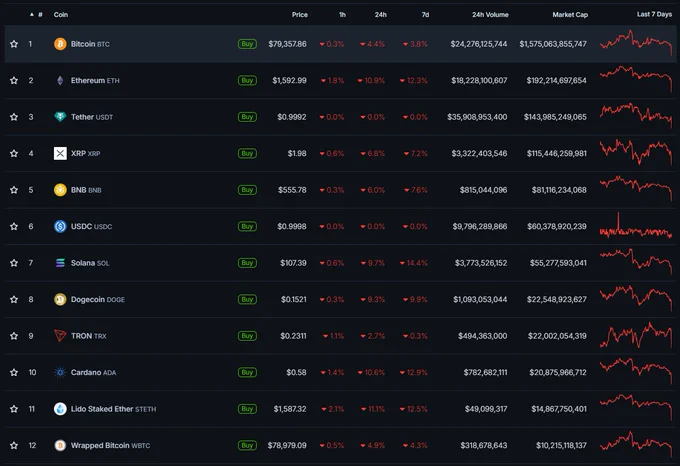Image resolution: width=680 pixels, height=466 pixels.
Task: Sort by Price column header
Action: [300, 15]
